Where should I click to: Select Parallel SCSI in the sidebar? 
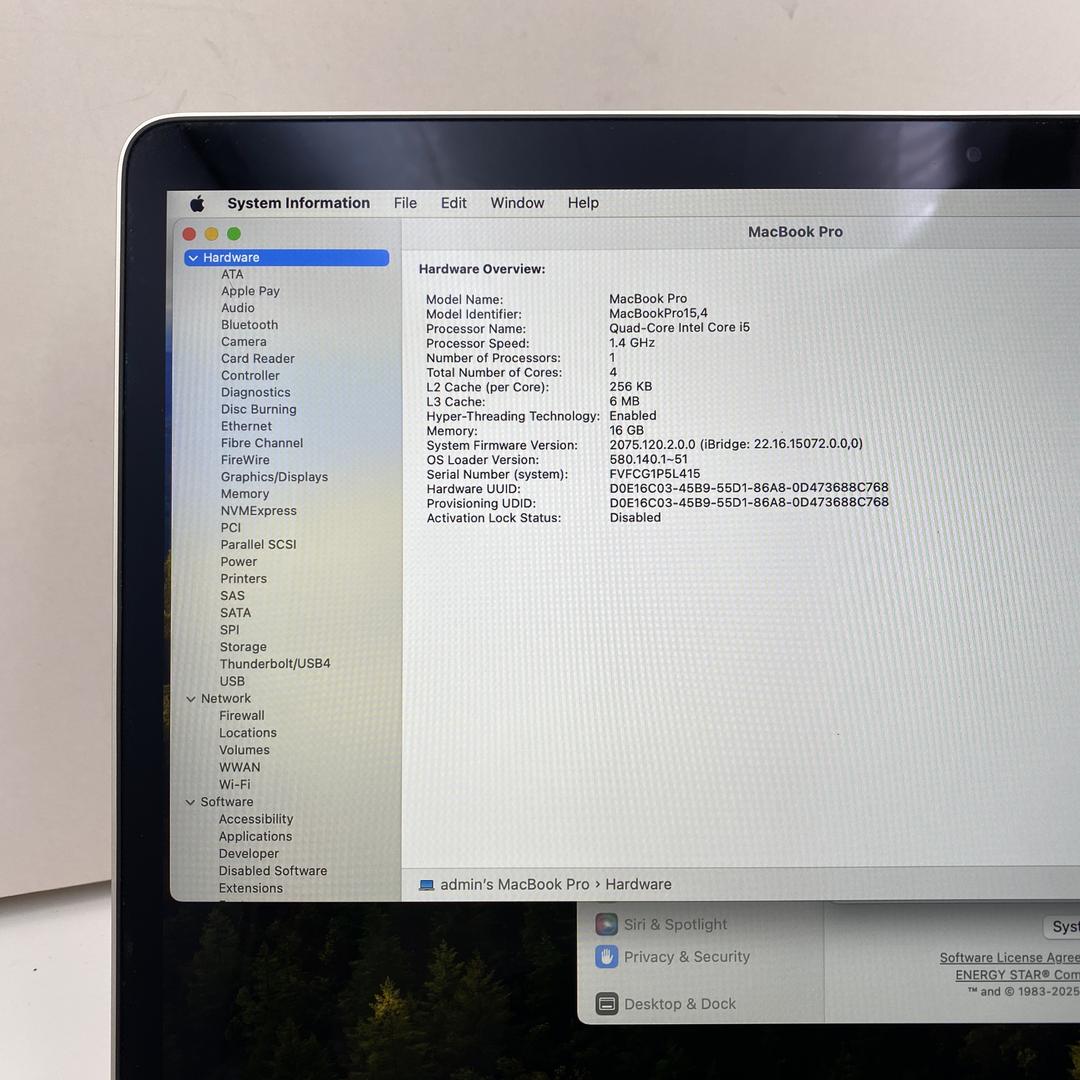point(258,544)
